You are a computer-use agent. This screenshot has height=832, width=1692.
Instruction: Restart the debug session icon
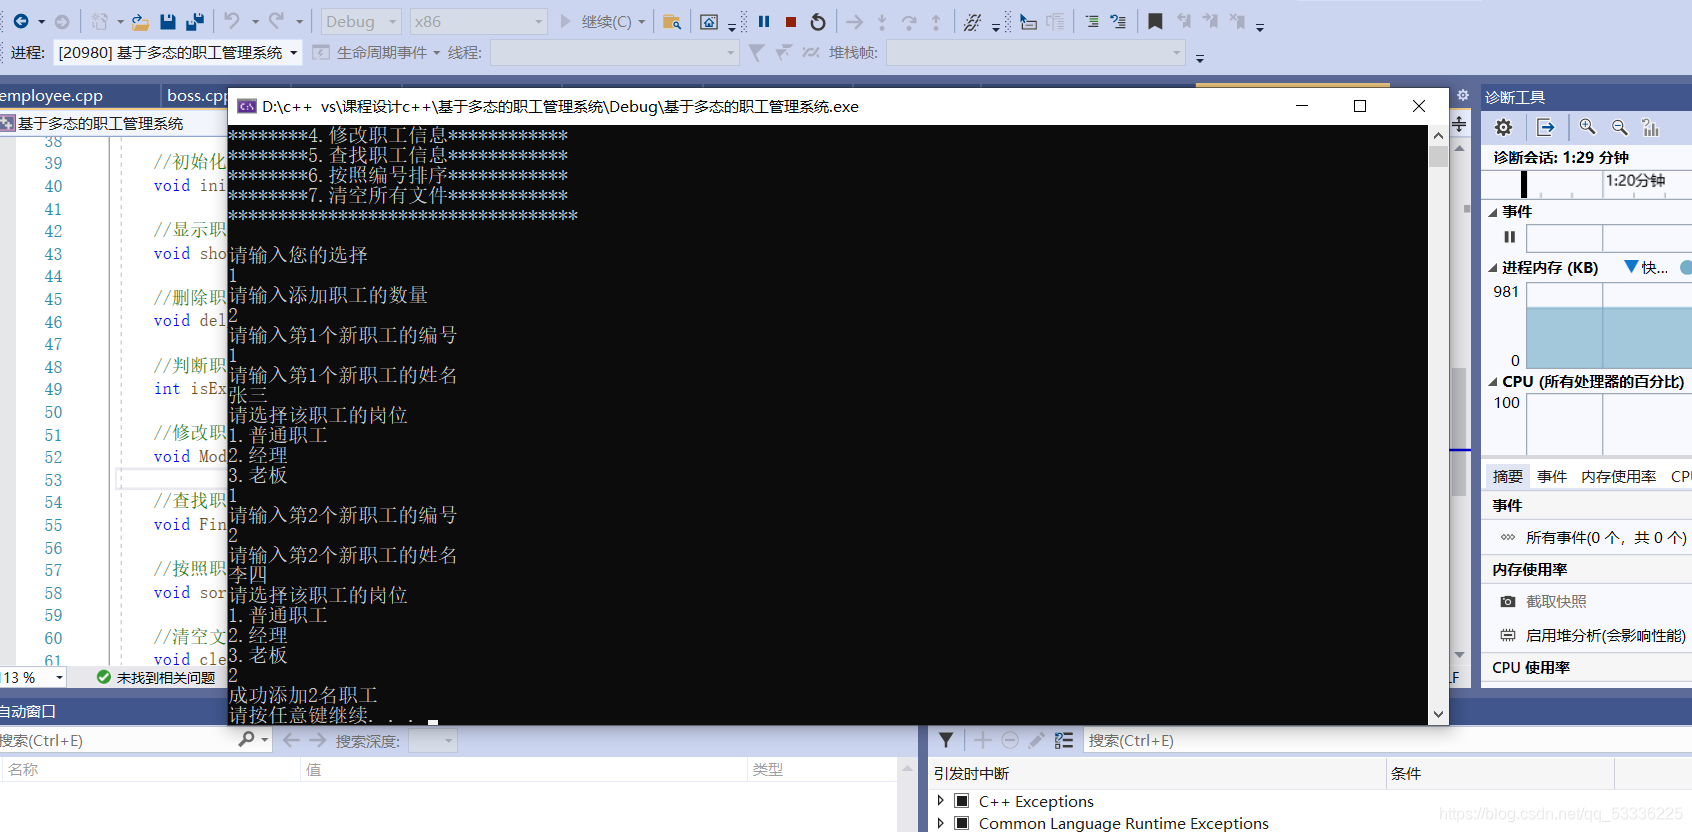(818, 21)
